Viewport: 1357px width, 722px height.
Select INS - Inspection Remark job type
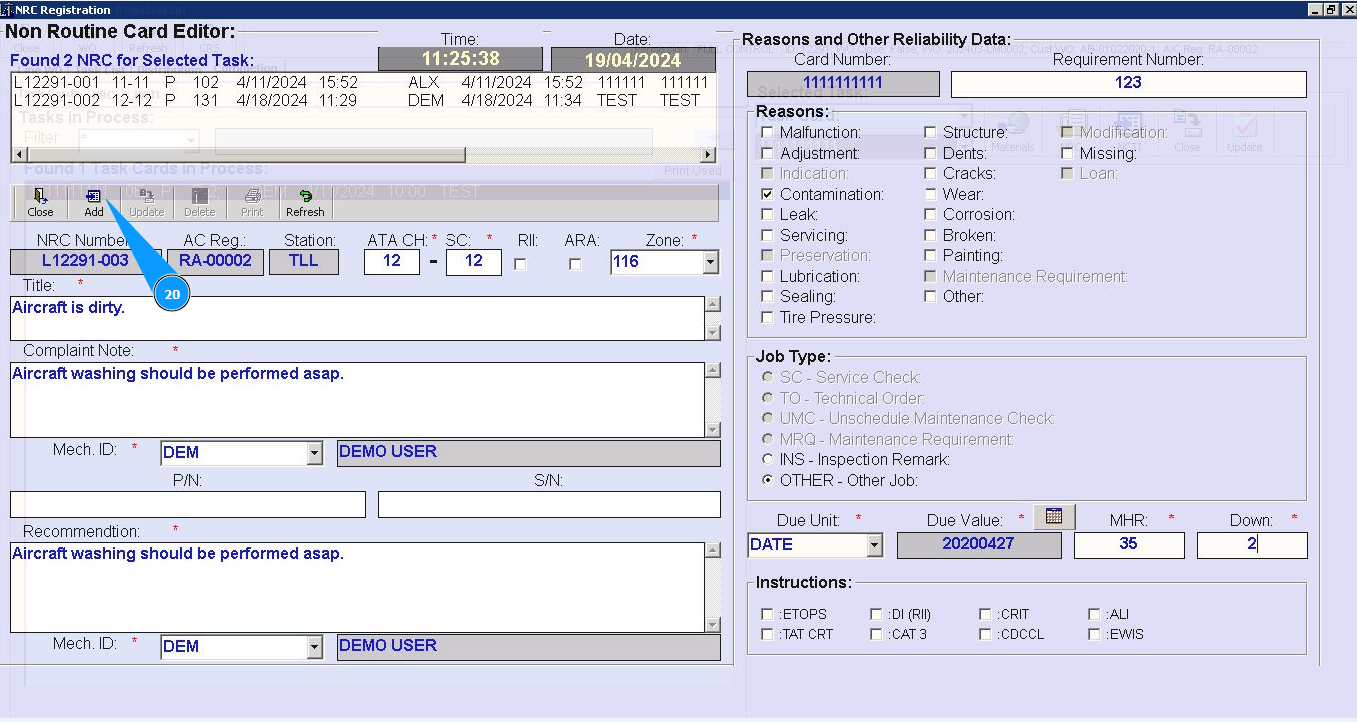(x=767, y=459)
